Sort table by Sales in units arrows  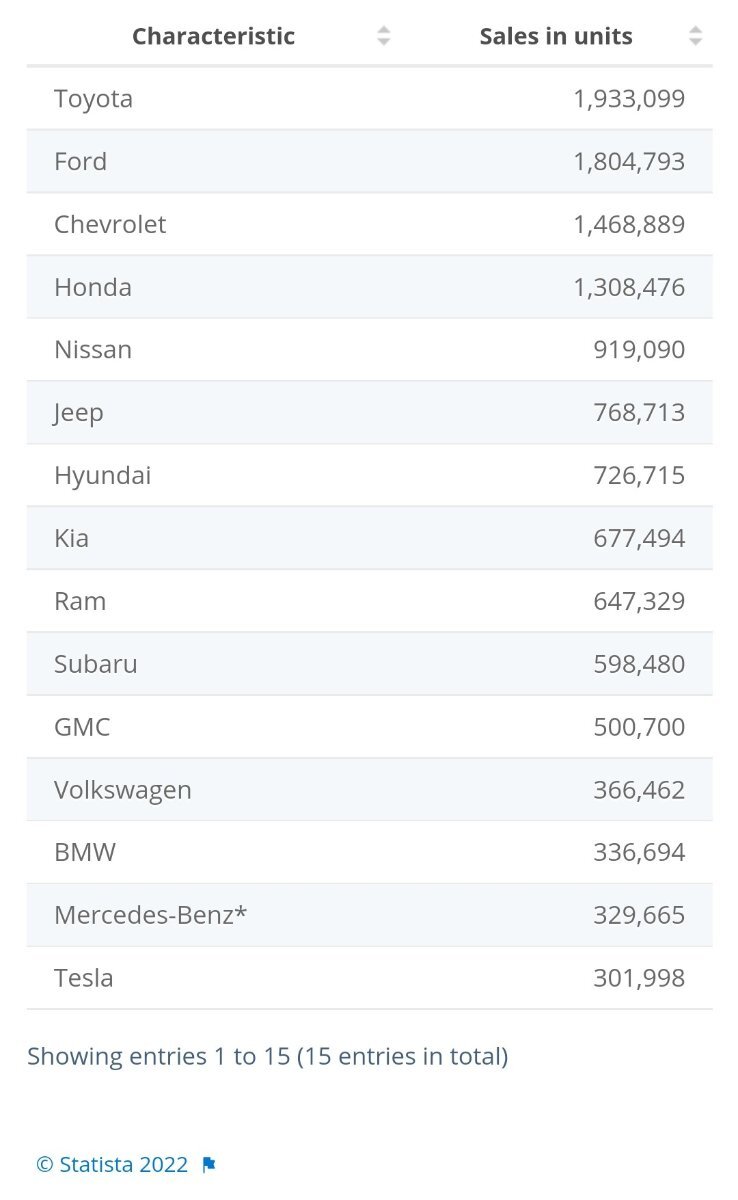[695, 37]
